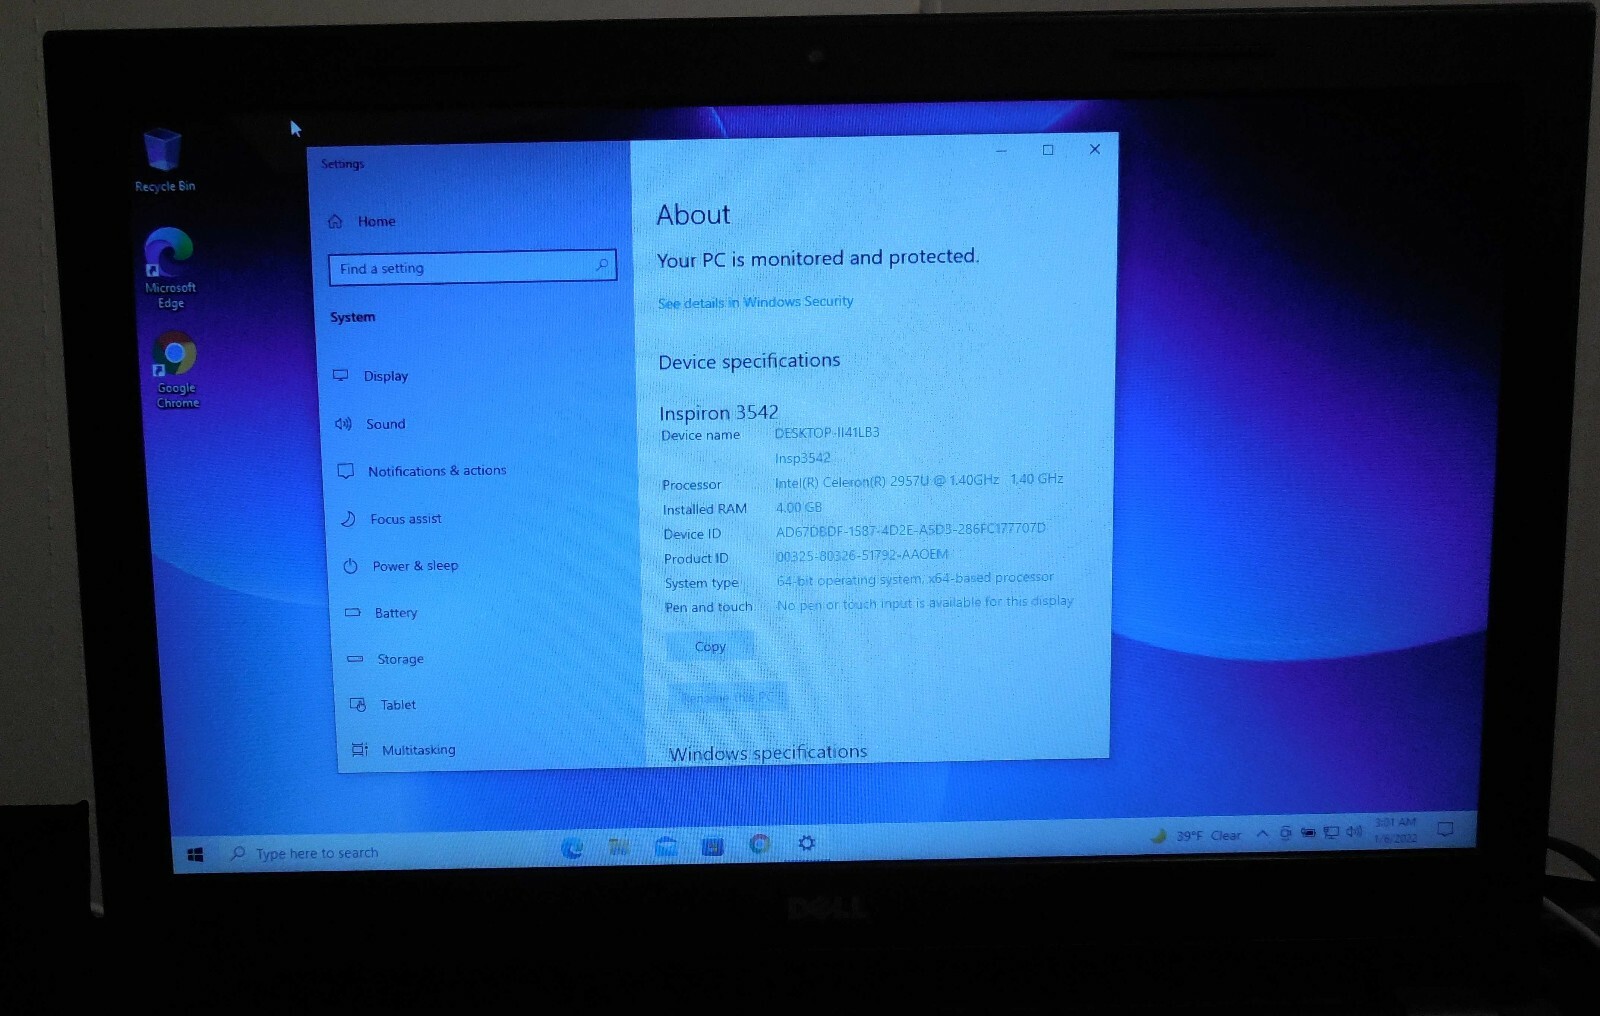Open Microsoft Edge from the taskbar
The width and height of the screenshot is (1600, 1016).
coord(572,848)
